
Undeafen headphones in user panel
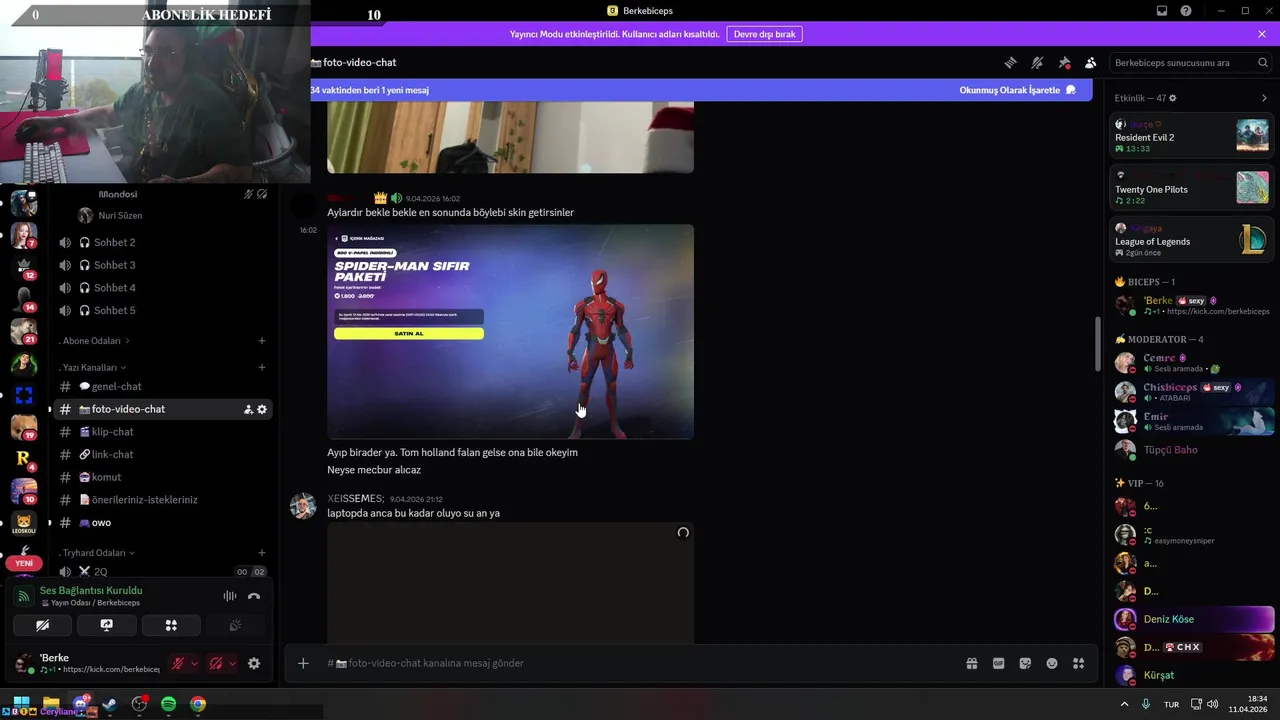(216, 663)
